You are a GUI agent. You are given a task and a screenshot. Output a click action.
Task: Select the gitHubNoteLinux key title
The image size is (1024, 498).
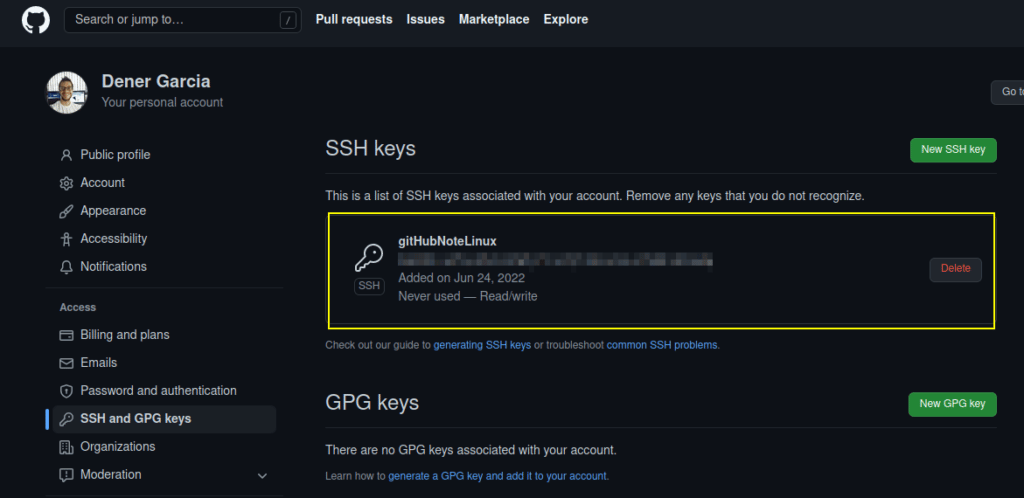[447, 241]
